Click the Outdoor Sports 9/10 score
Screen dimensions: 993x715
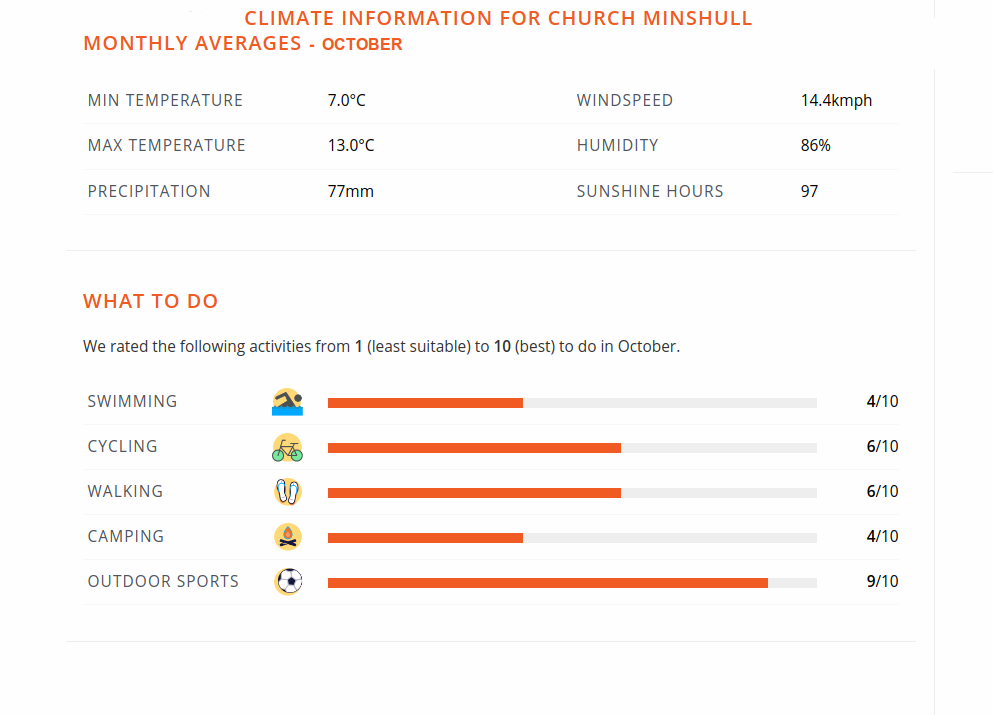(x=882, y=582)
